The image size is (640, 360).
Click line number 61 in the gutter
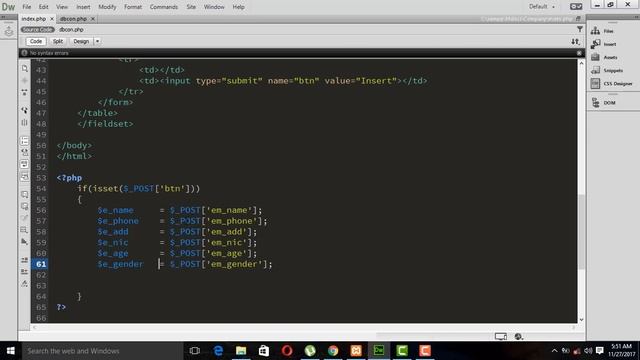[x=40, y=264]
